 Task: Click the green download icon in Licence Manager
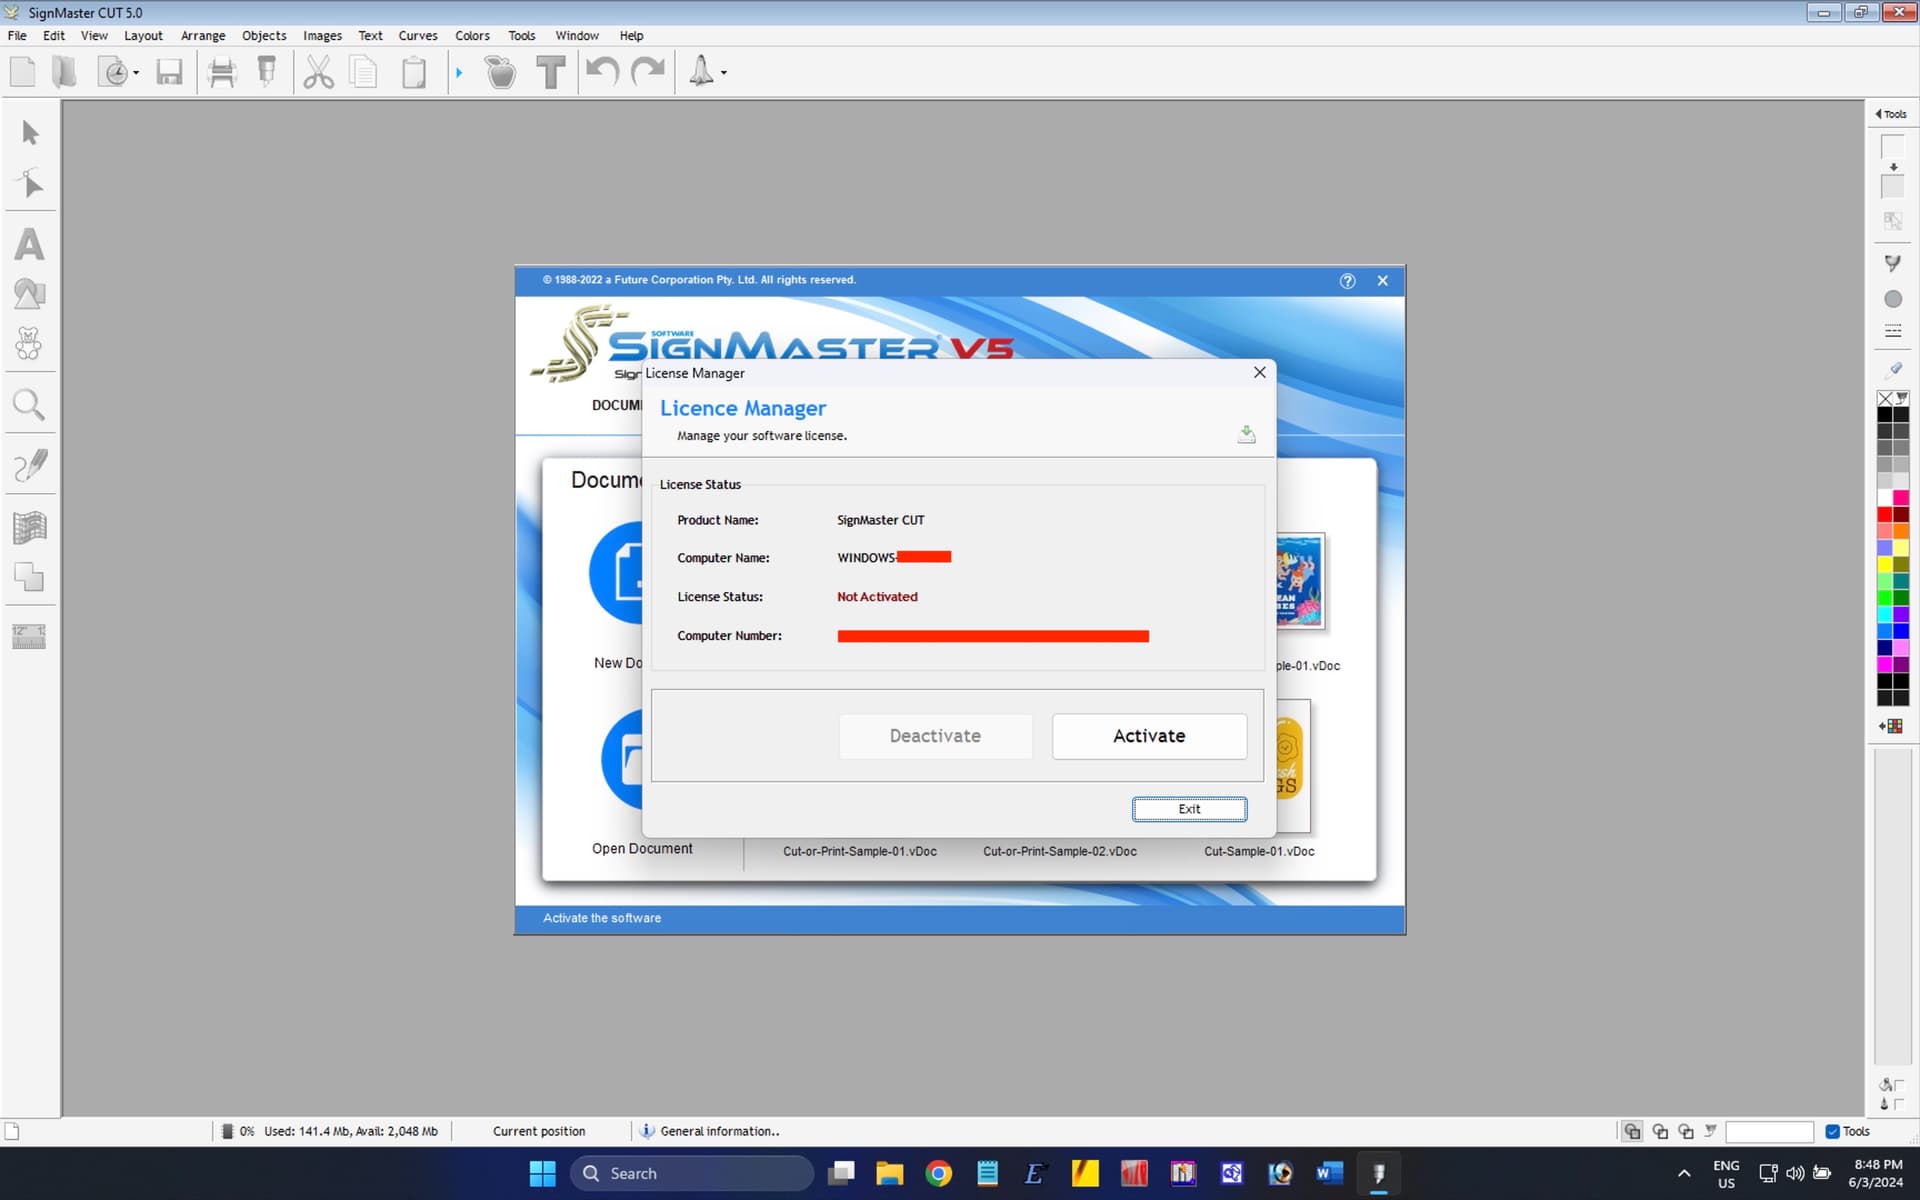coord(1246,433)
